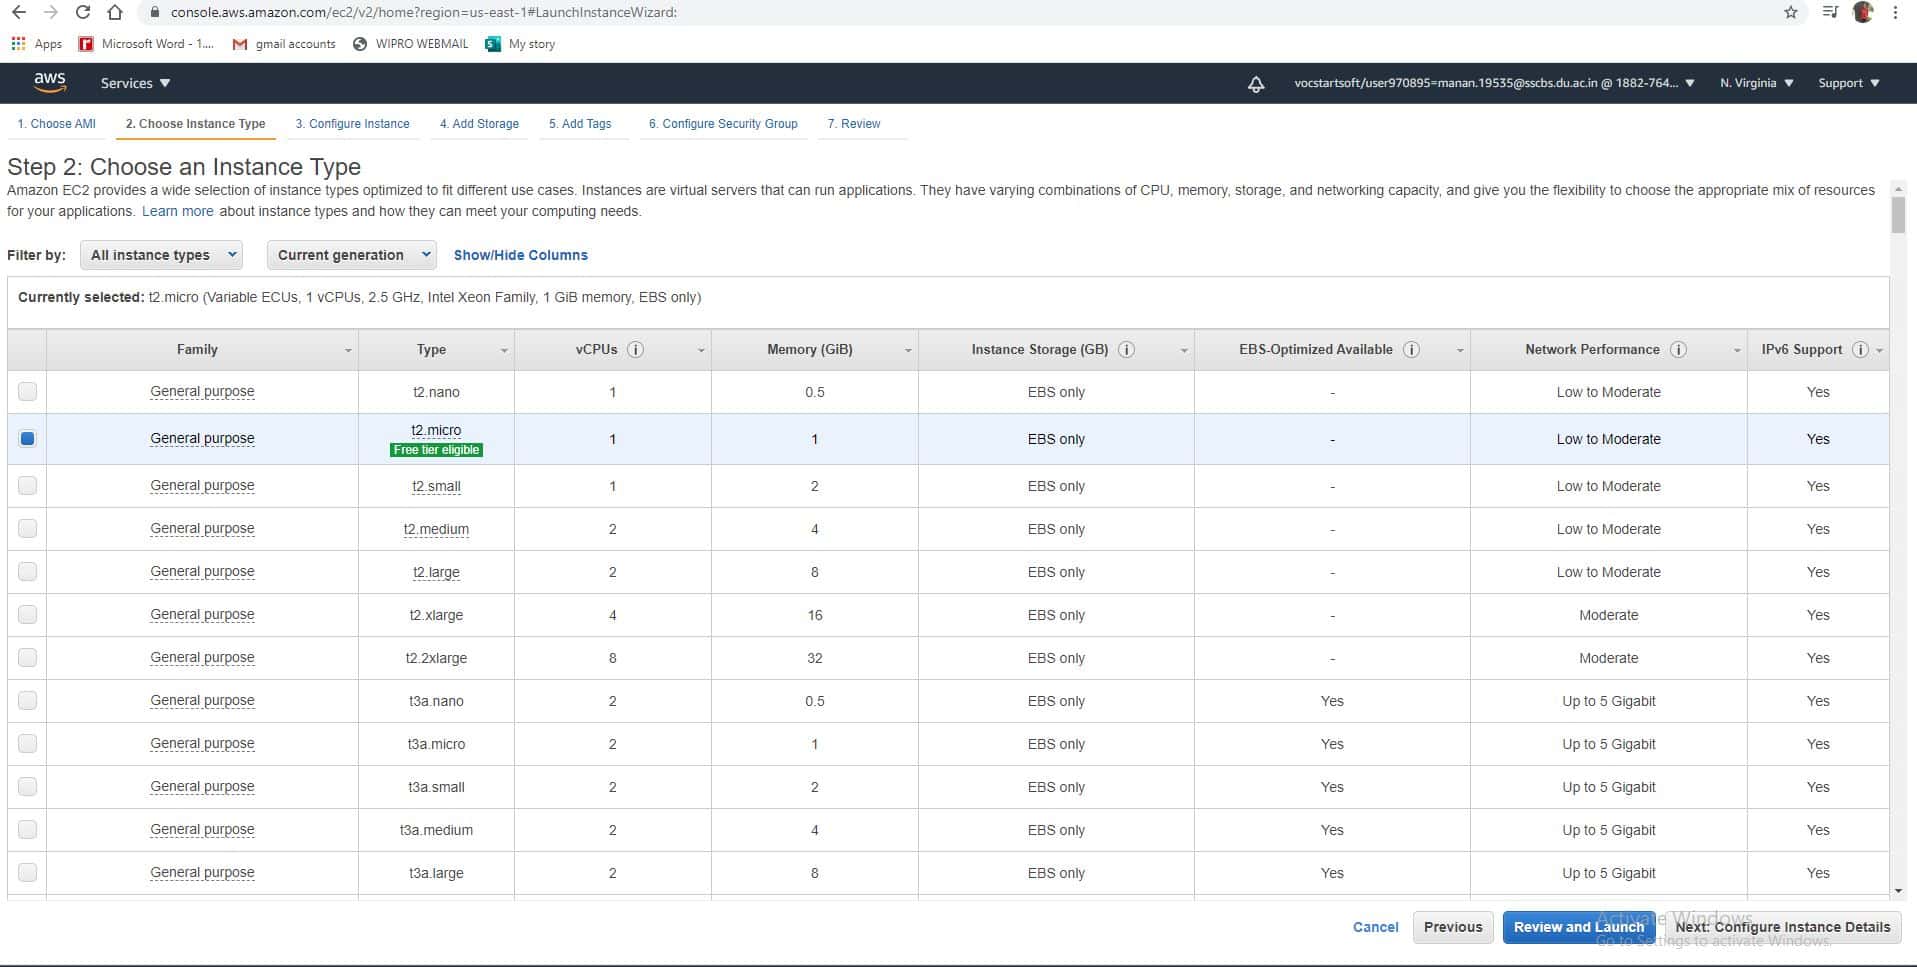Click the browser forward arrow

(51, 12)
